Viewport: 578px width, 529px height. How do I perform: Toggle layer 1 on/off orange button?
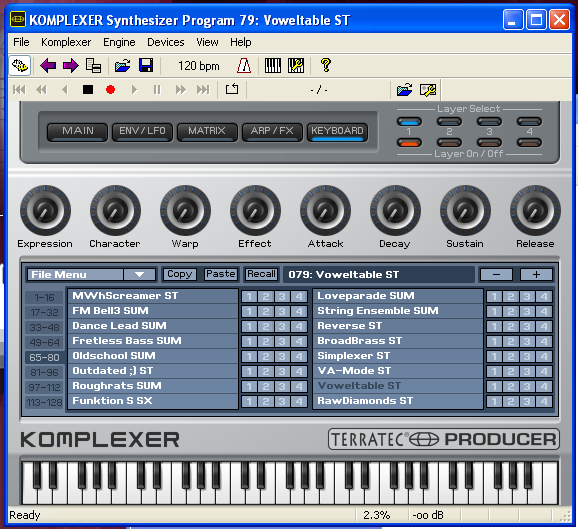coord(409,143)
